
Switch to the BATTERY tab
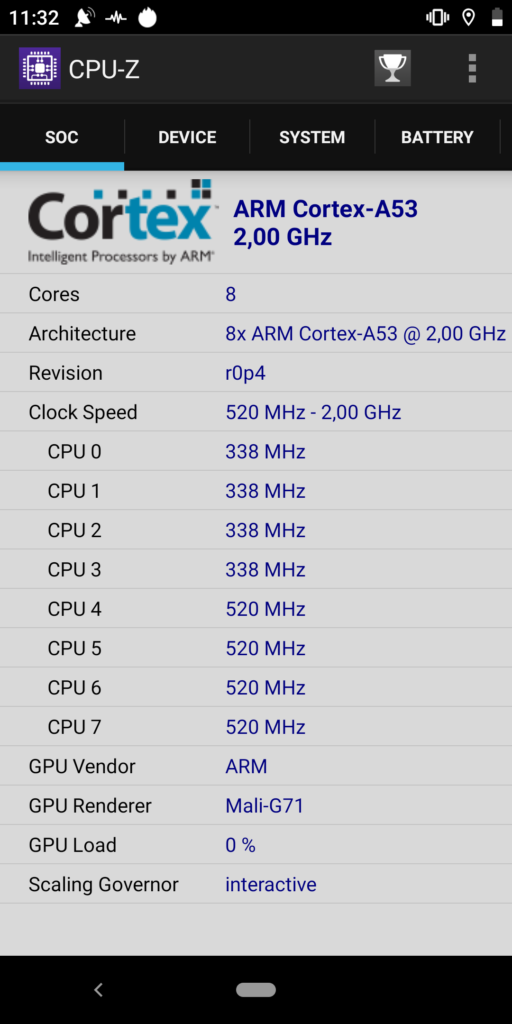pyautogui.click(x=437, y=137)
